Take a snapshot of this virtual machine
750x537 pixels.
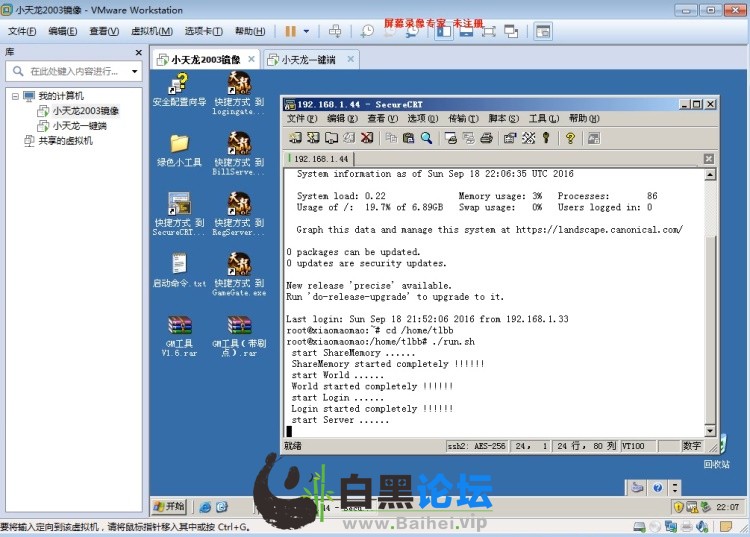click(x=367, y=32)
